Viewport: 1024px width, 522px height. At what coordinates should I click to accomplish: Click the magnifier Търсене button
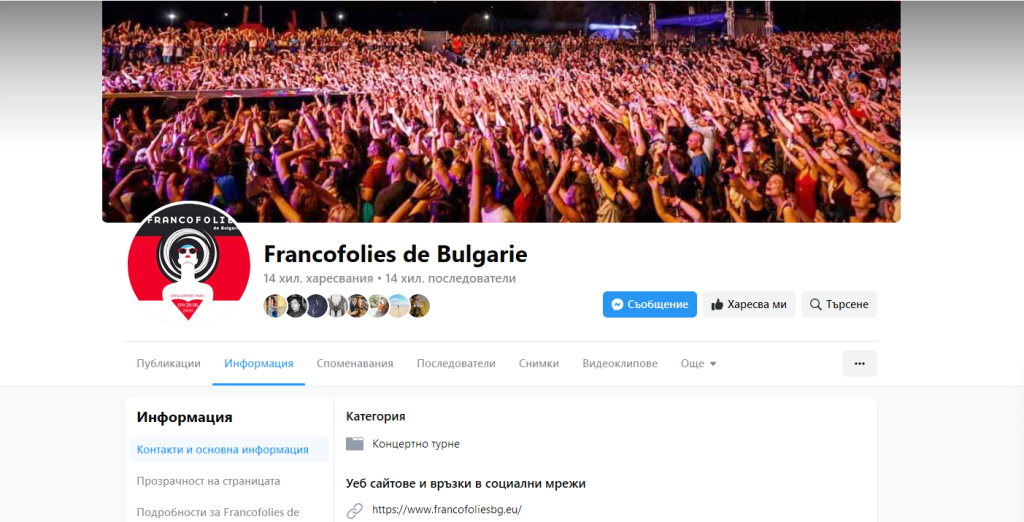click(839, 304)
